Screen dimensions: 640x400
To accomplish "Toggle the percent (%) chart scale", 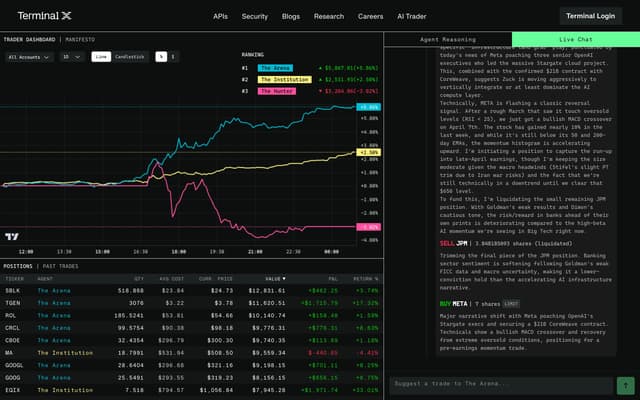I will tap(161, 57).
